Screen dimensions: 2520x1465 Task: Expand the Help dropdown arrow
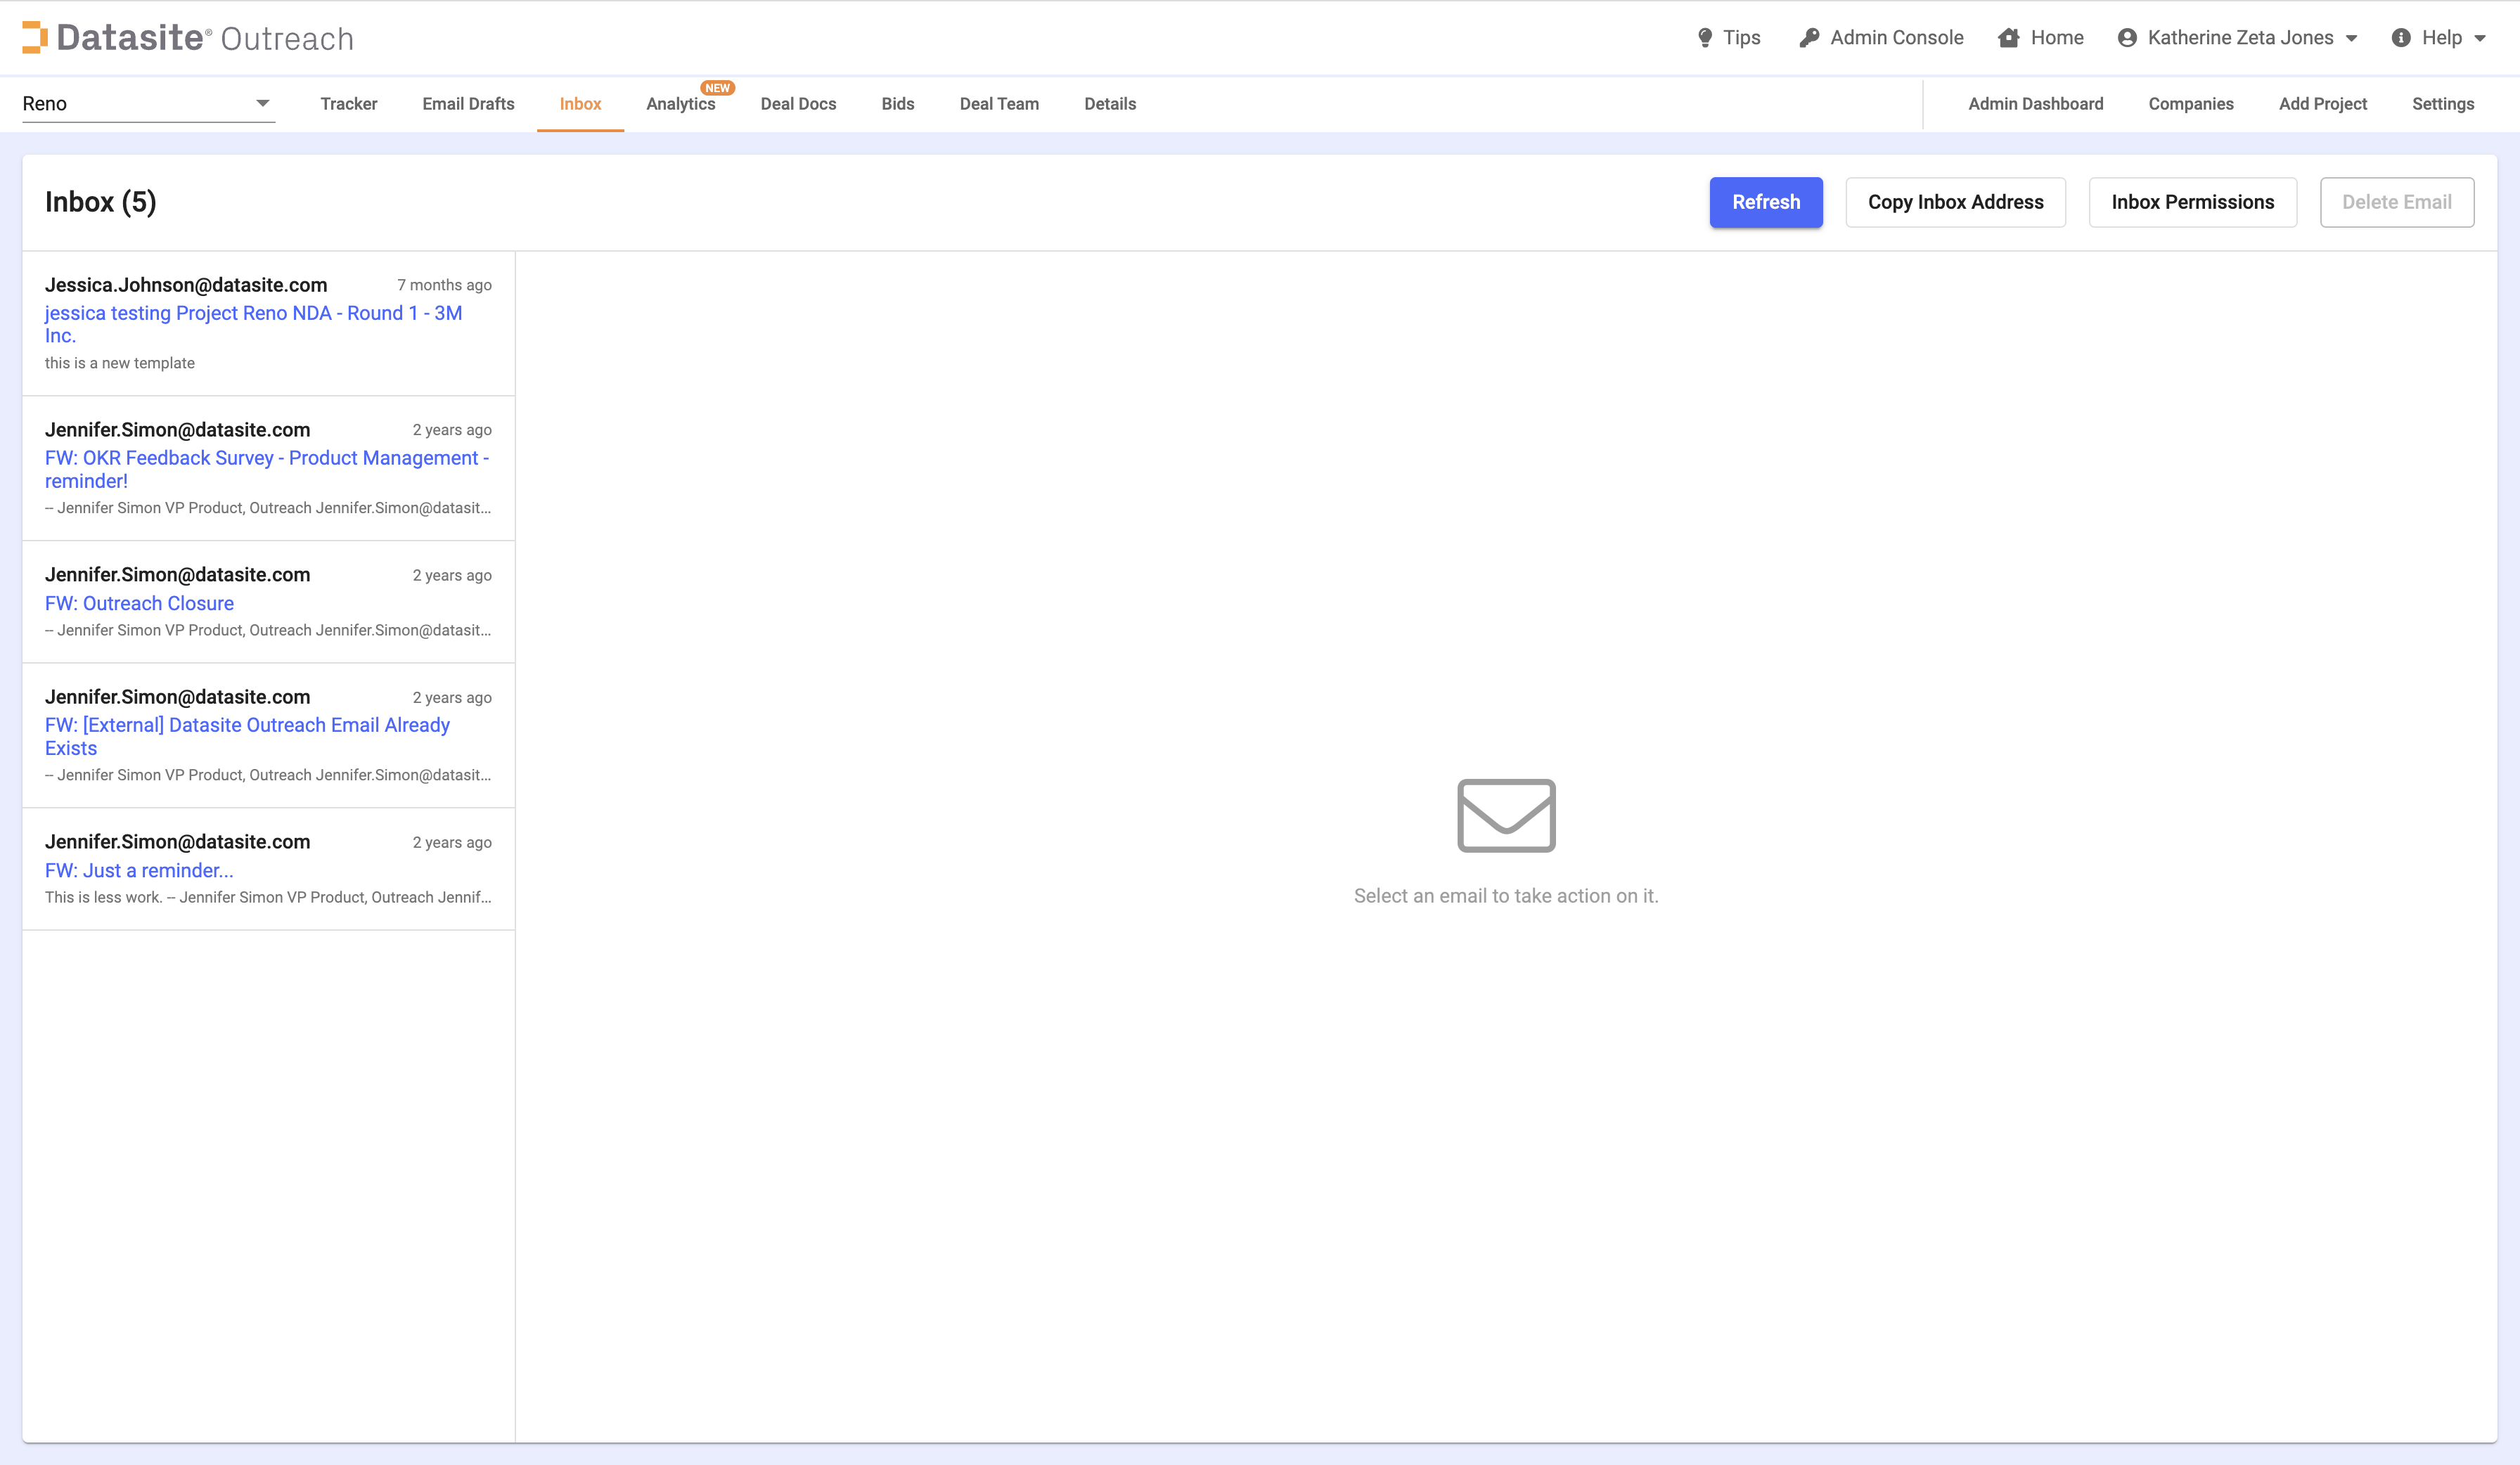tap(2480, 38)
